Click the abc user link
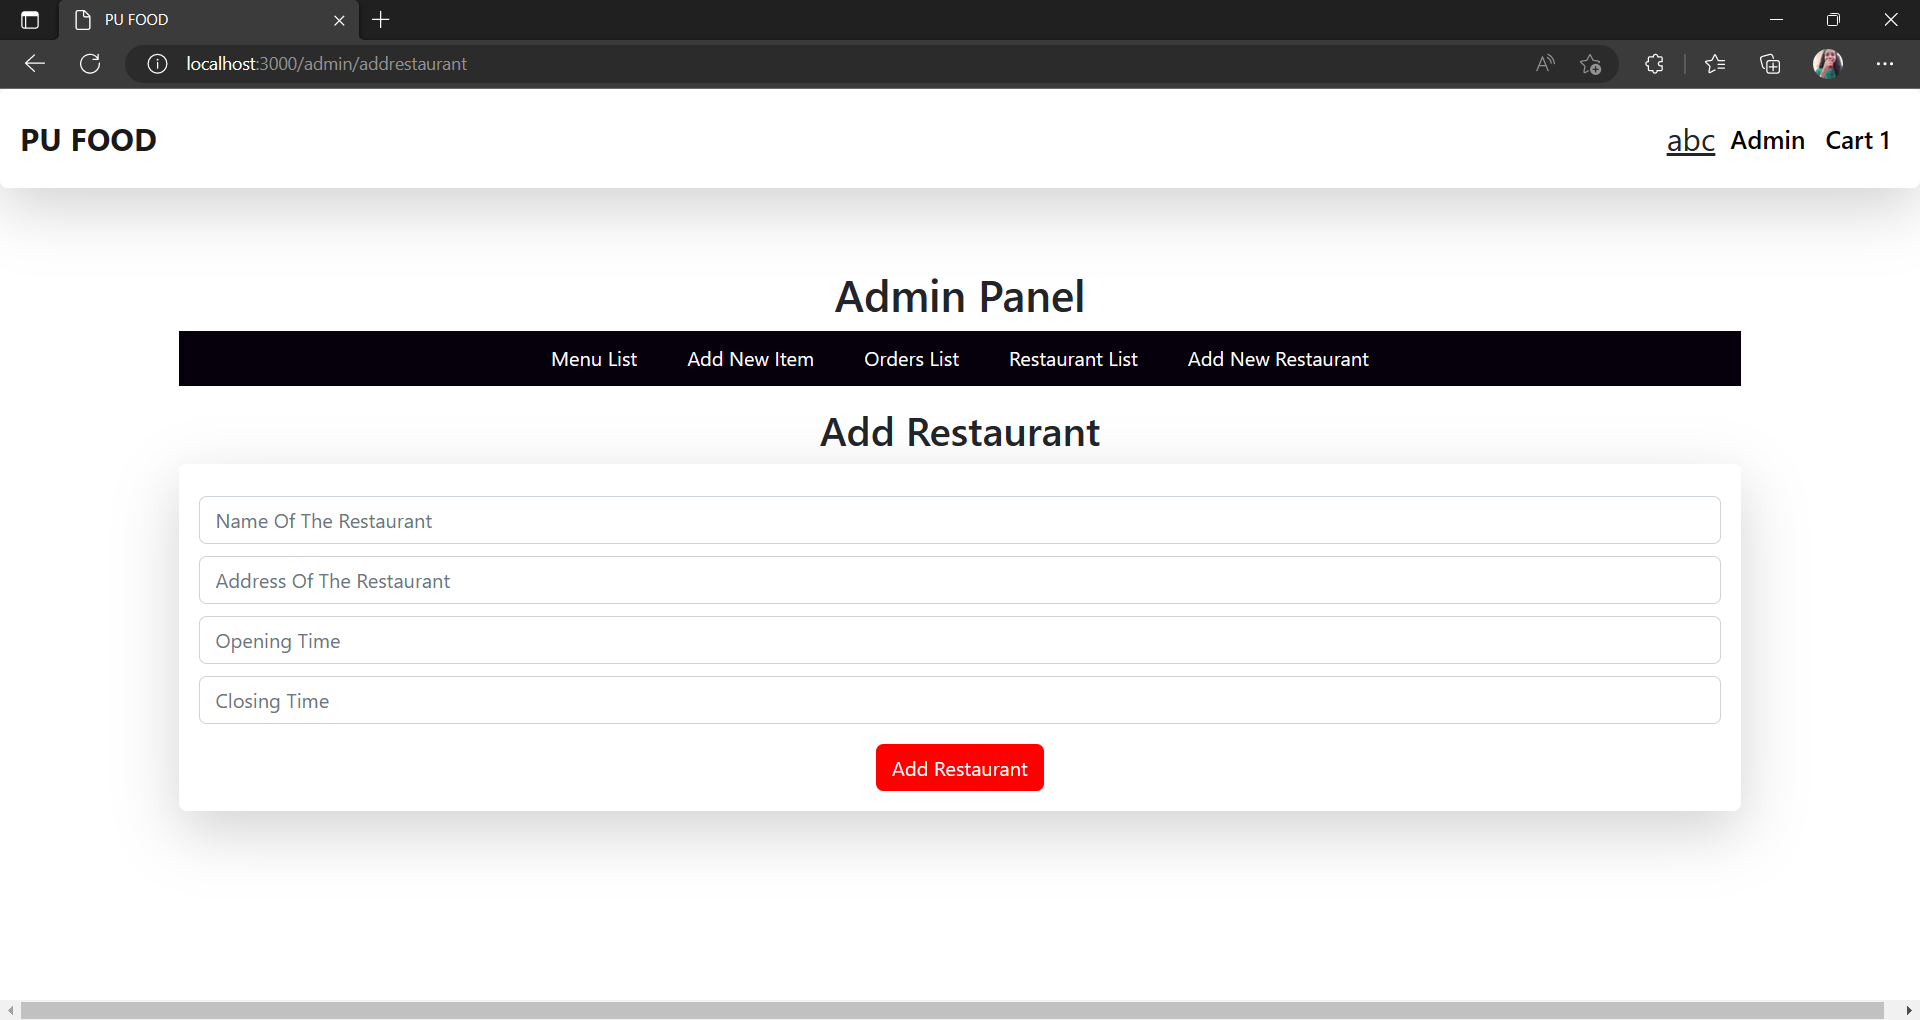This screenshot has height=1020, width=1920. click(x=1691, y=140)
